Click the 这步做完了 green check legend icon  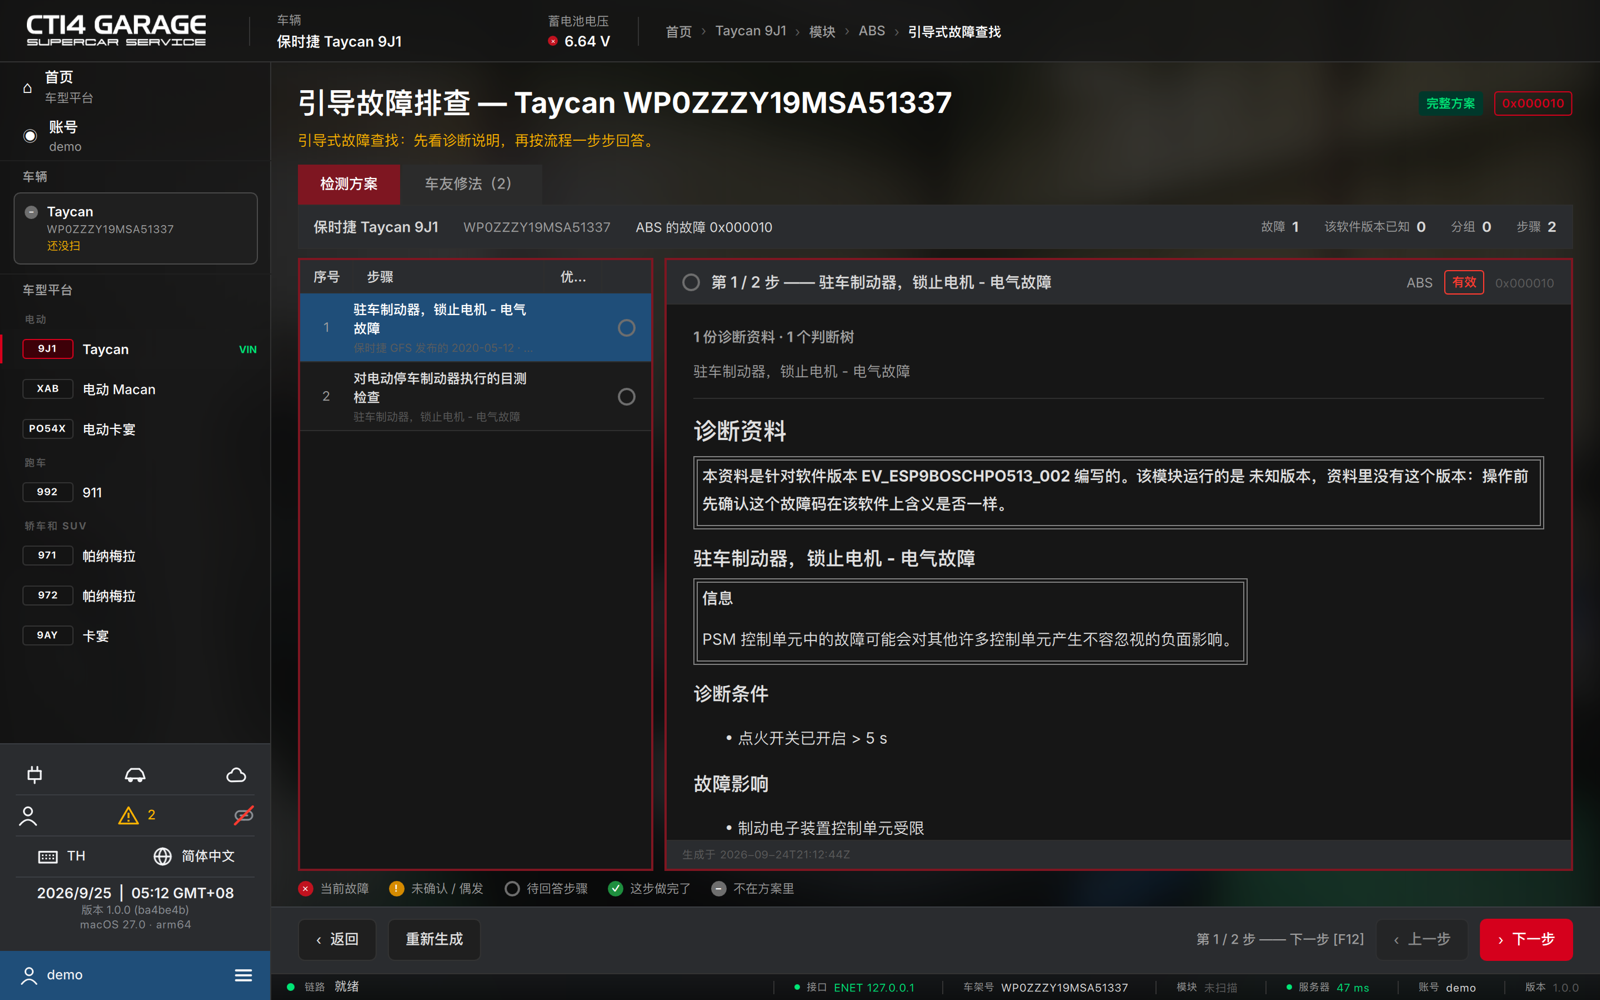[616, 889]
